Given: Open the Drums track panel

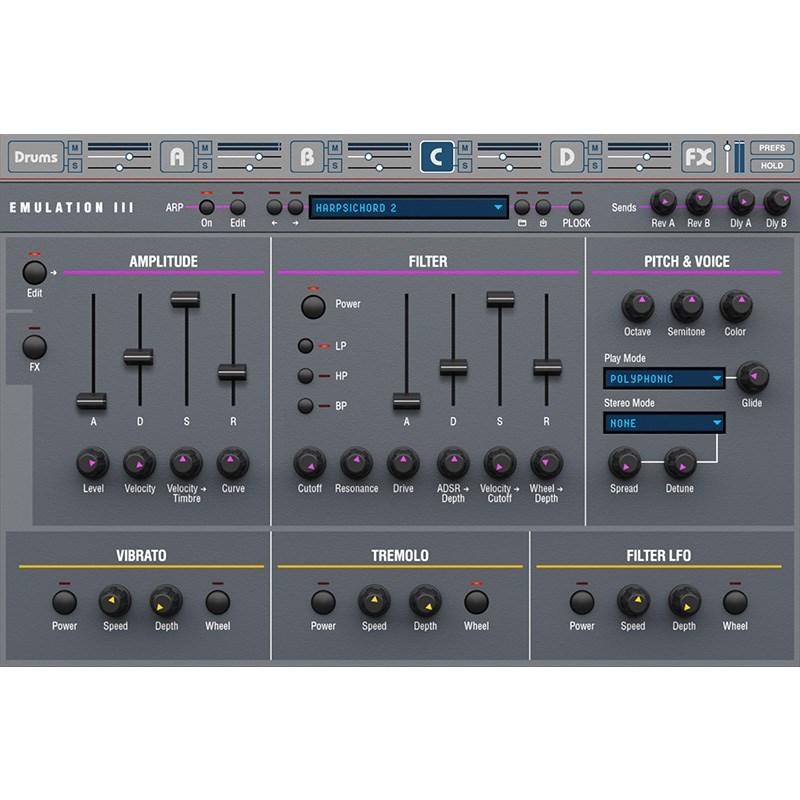Looking at the screenshot, I should click(35, 155).
